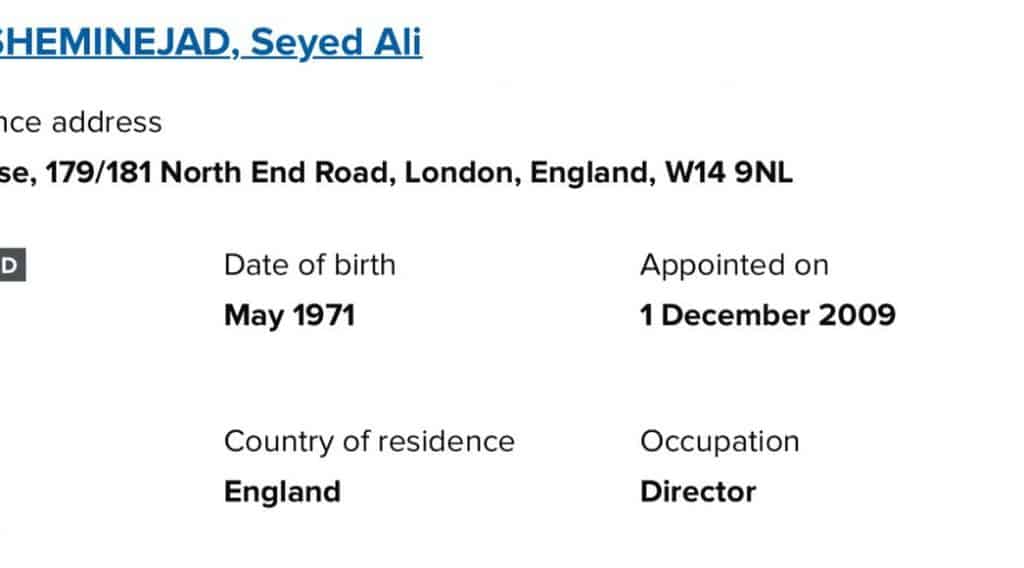Click England in the address line
1024x568 pixels.
589,172
